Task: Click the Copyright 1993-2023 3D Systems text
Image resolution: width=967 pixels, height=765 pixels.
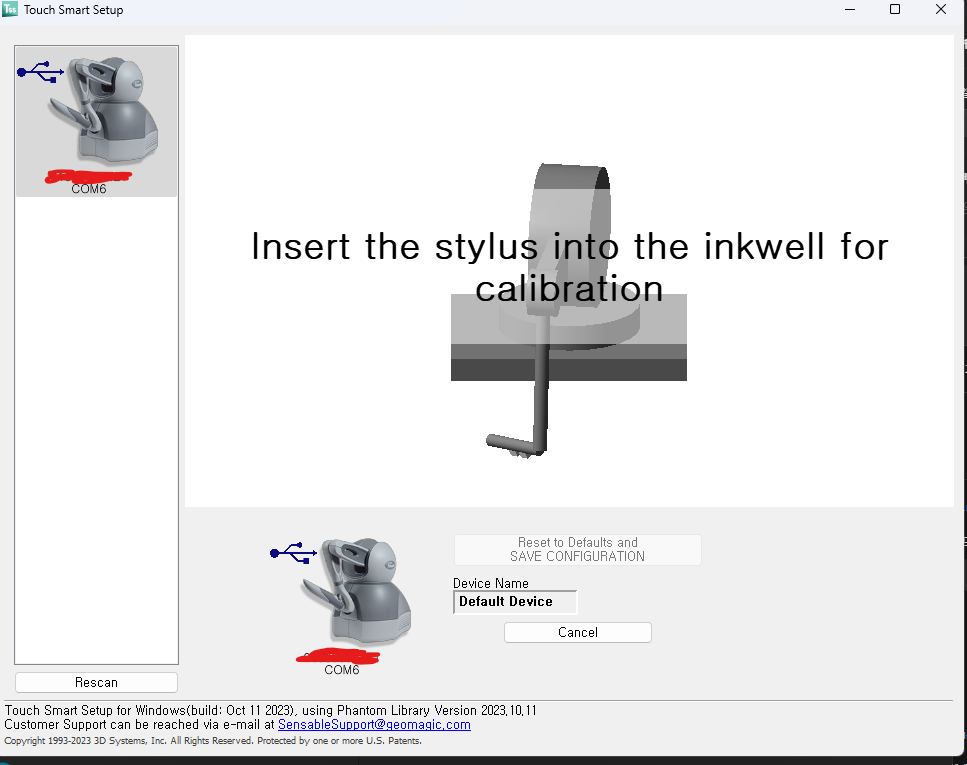Action: [x=213, y=740]
